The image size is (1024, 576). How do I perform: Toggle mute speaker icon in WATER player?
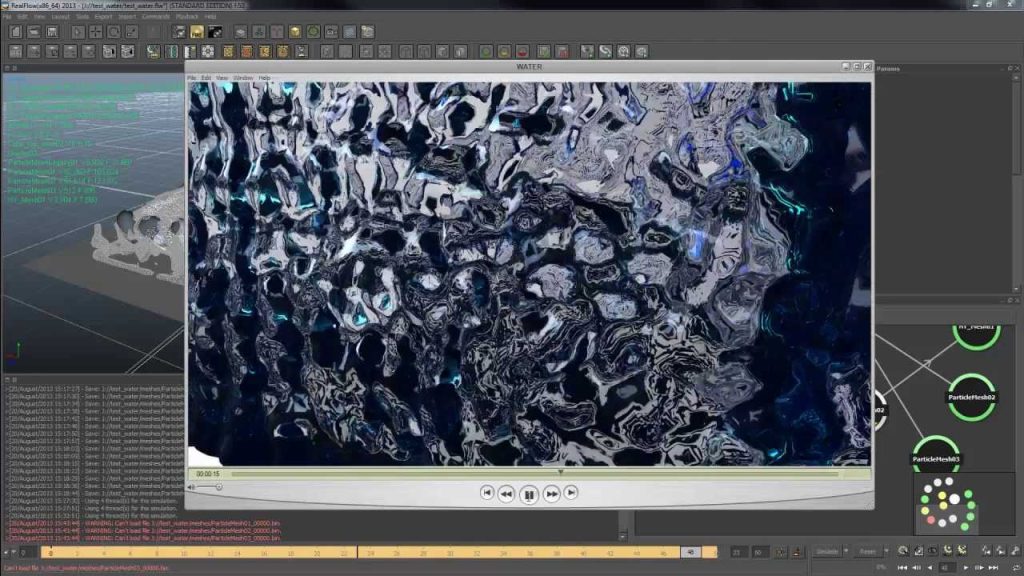point(192,487)
